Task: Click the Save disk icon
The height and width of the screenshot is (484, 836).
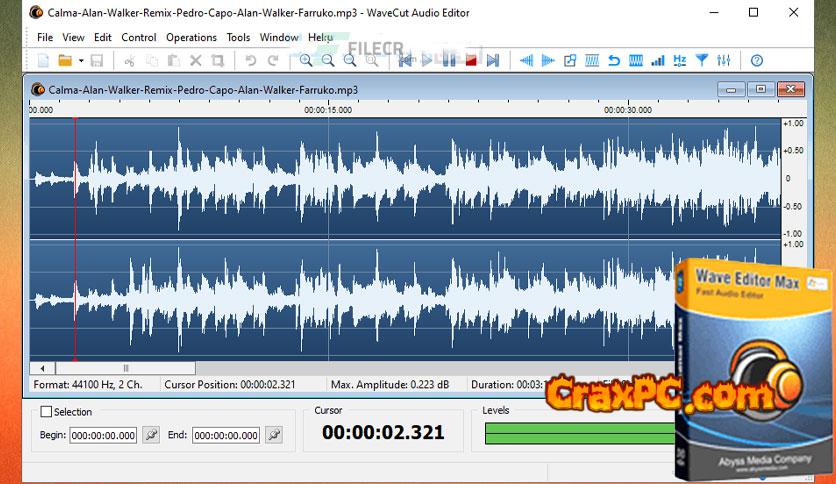Action: [97, 61]
